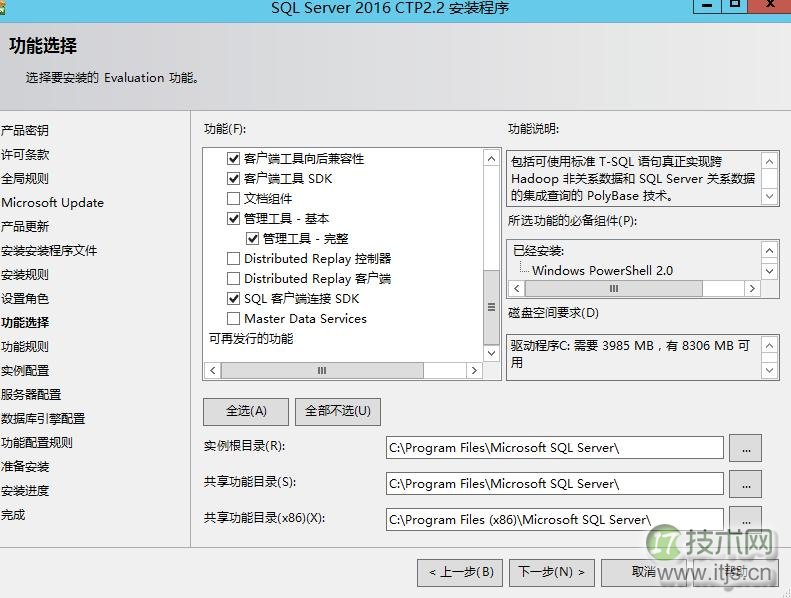The height and width of the screenshot is (598, 791).
Task: Select 设置角色 step in sidebar
Action: tap(25, 299)
